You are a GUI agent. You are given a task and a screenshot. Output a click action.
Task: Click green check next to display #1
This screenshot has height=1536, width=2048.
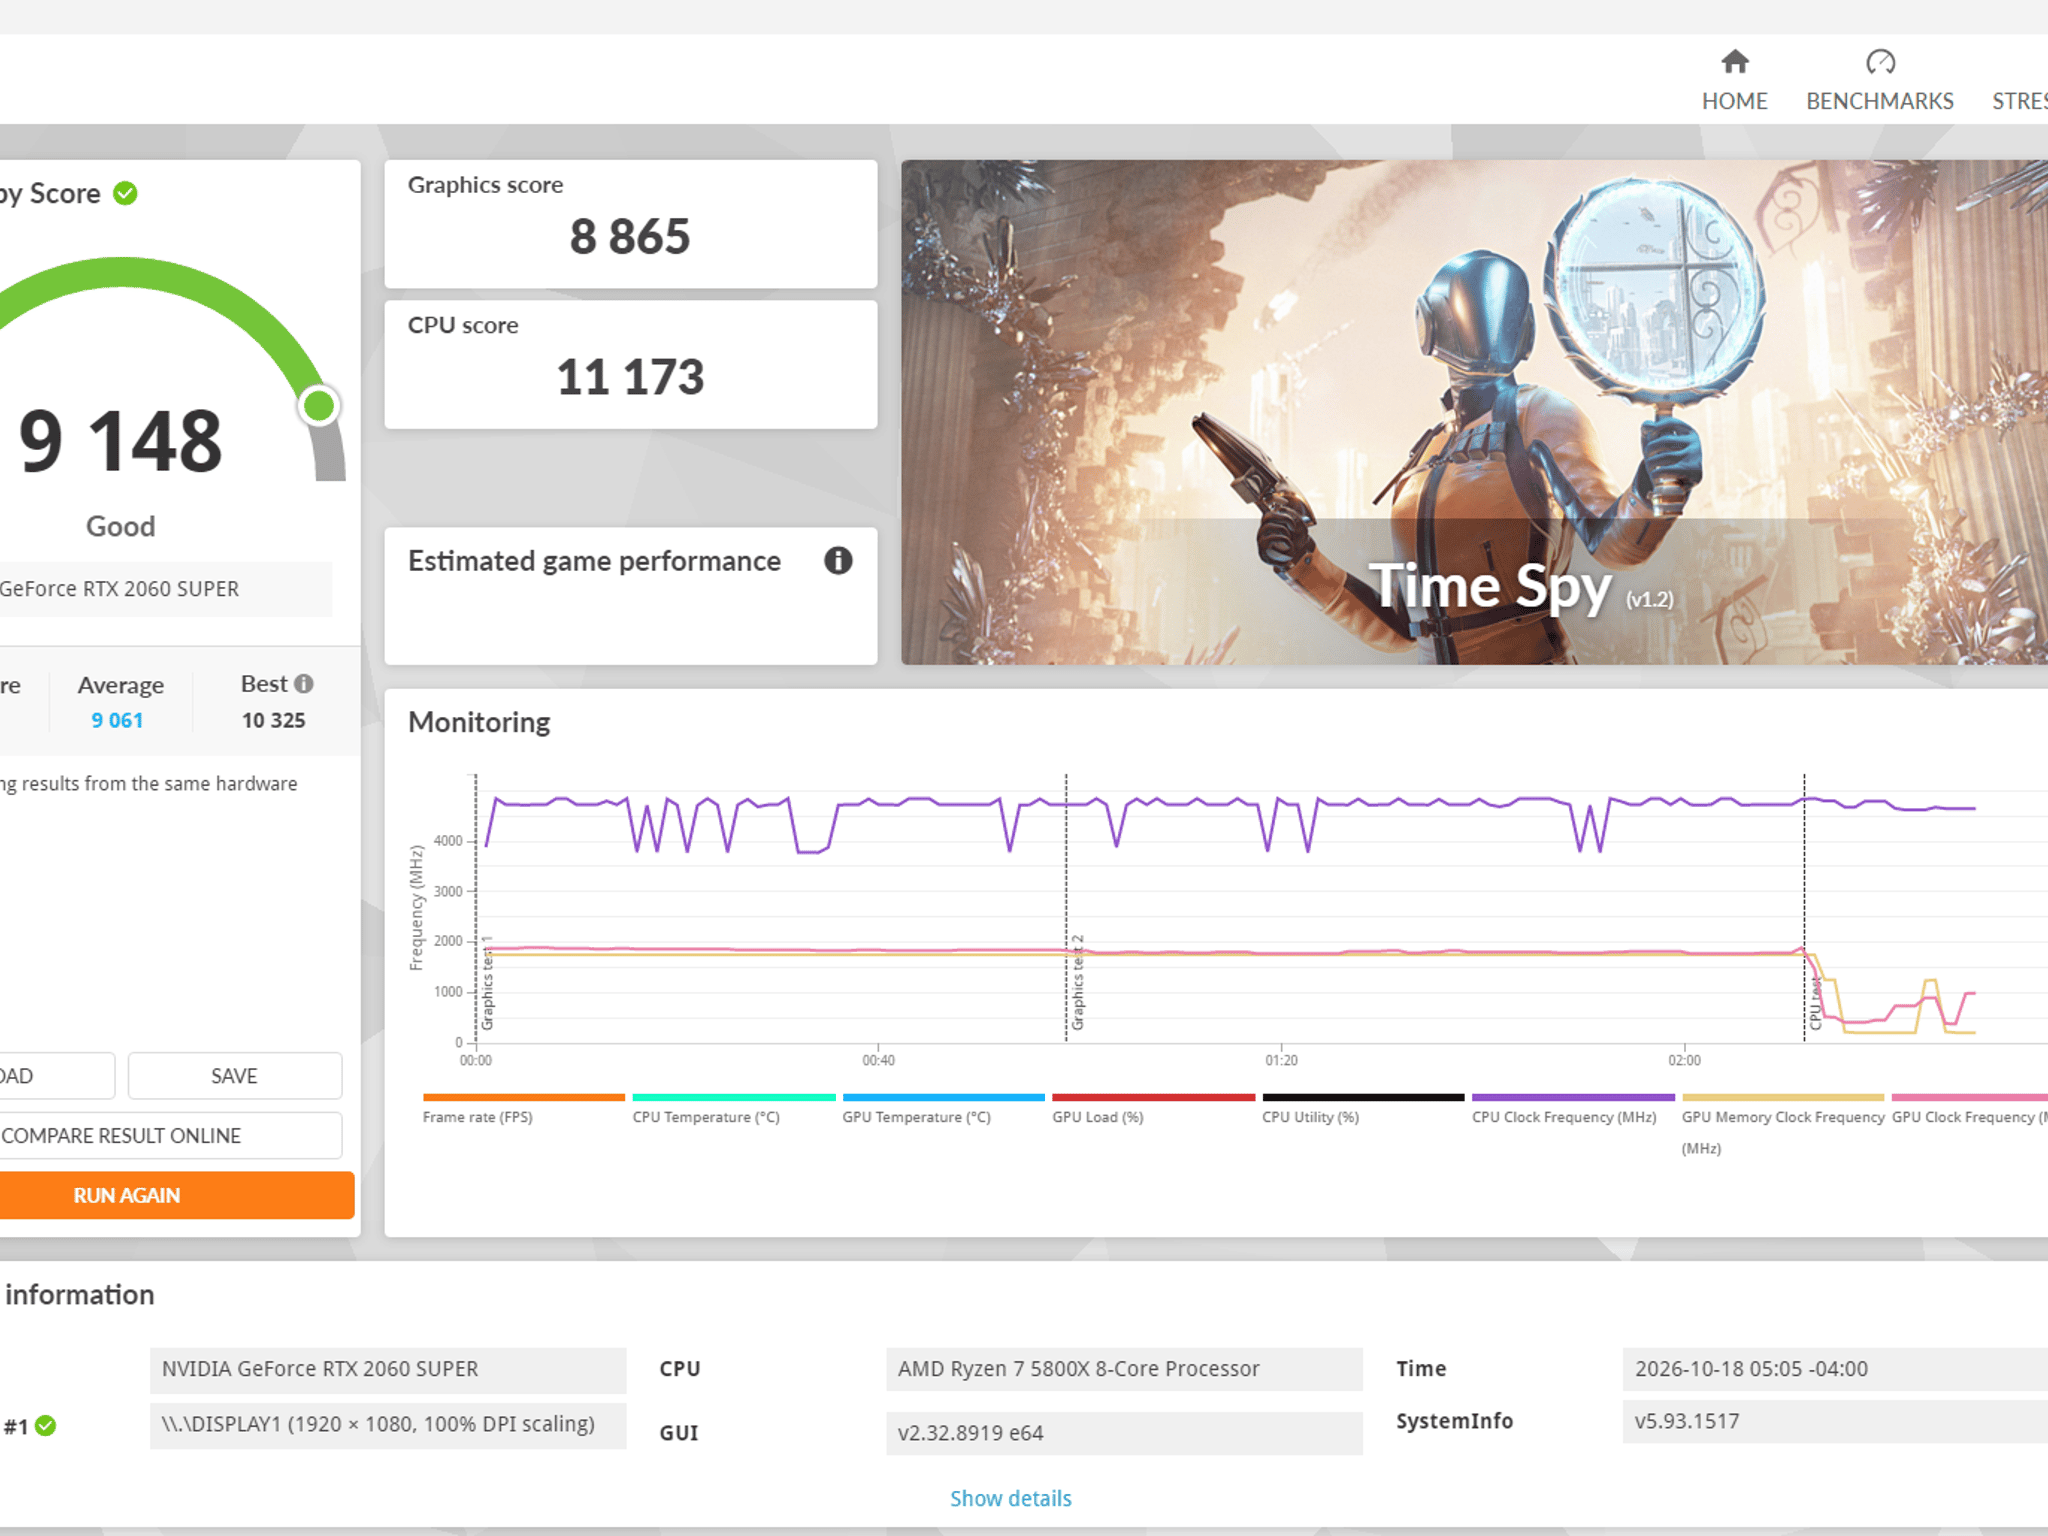[x=46, y=1426]
